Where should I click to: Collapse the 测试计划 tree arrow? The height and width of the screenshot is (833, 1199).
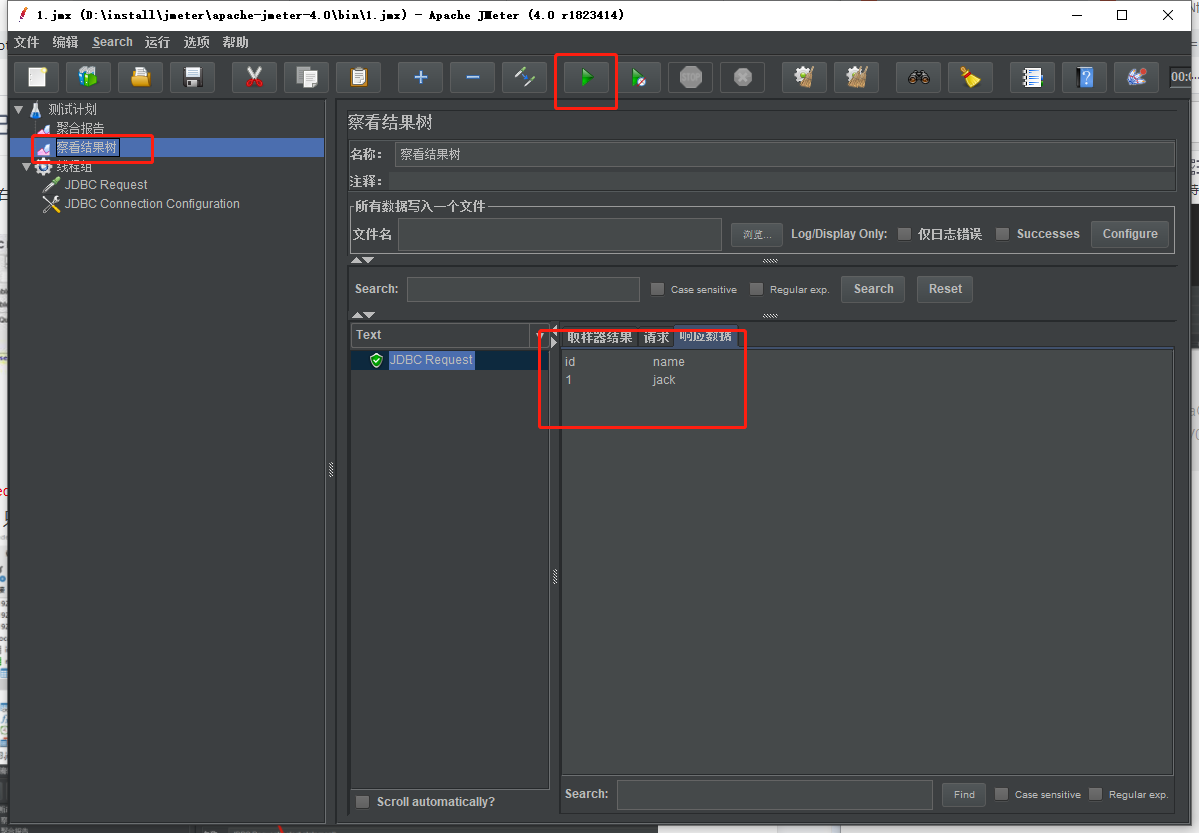click(x=19, y=109)
